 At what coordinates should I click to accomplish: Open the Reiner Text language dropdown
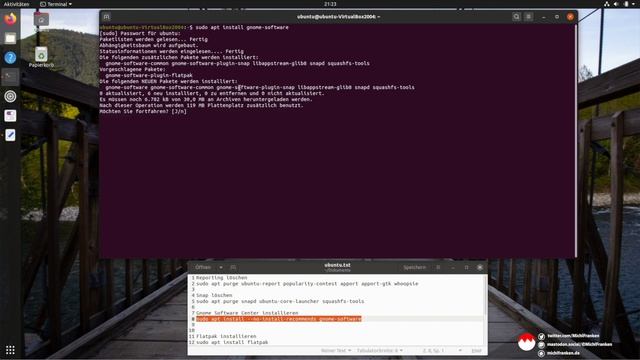[x=336, y=351]
